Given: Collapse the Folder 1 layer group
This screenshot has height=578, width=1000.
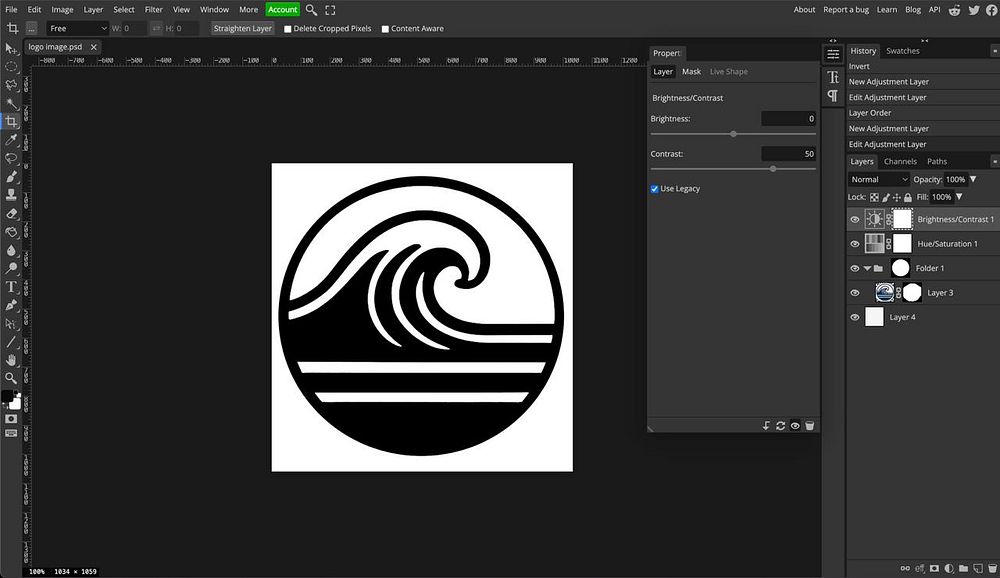Looking at the screenshot, I should coord(867,268).
